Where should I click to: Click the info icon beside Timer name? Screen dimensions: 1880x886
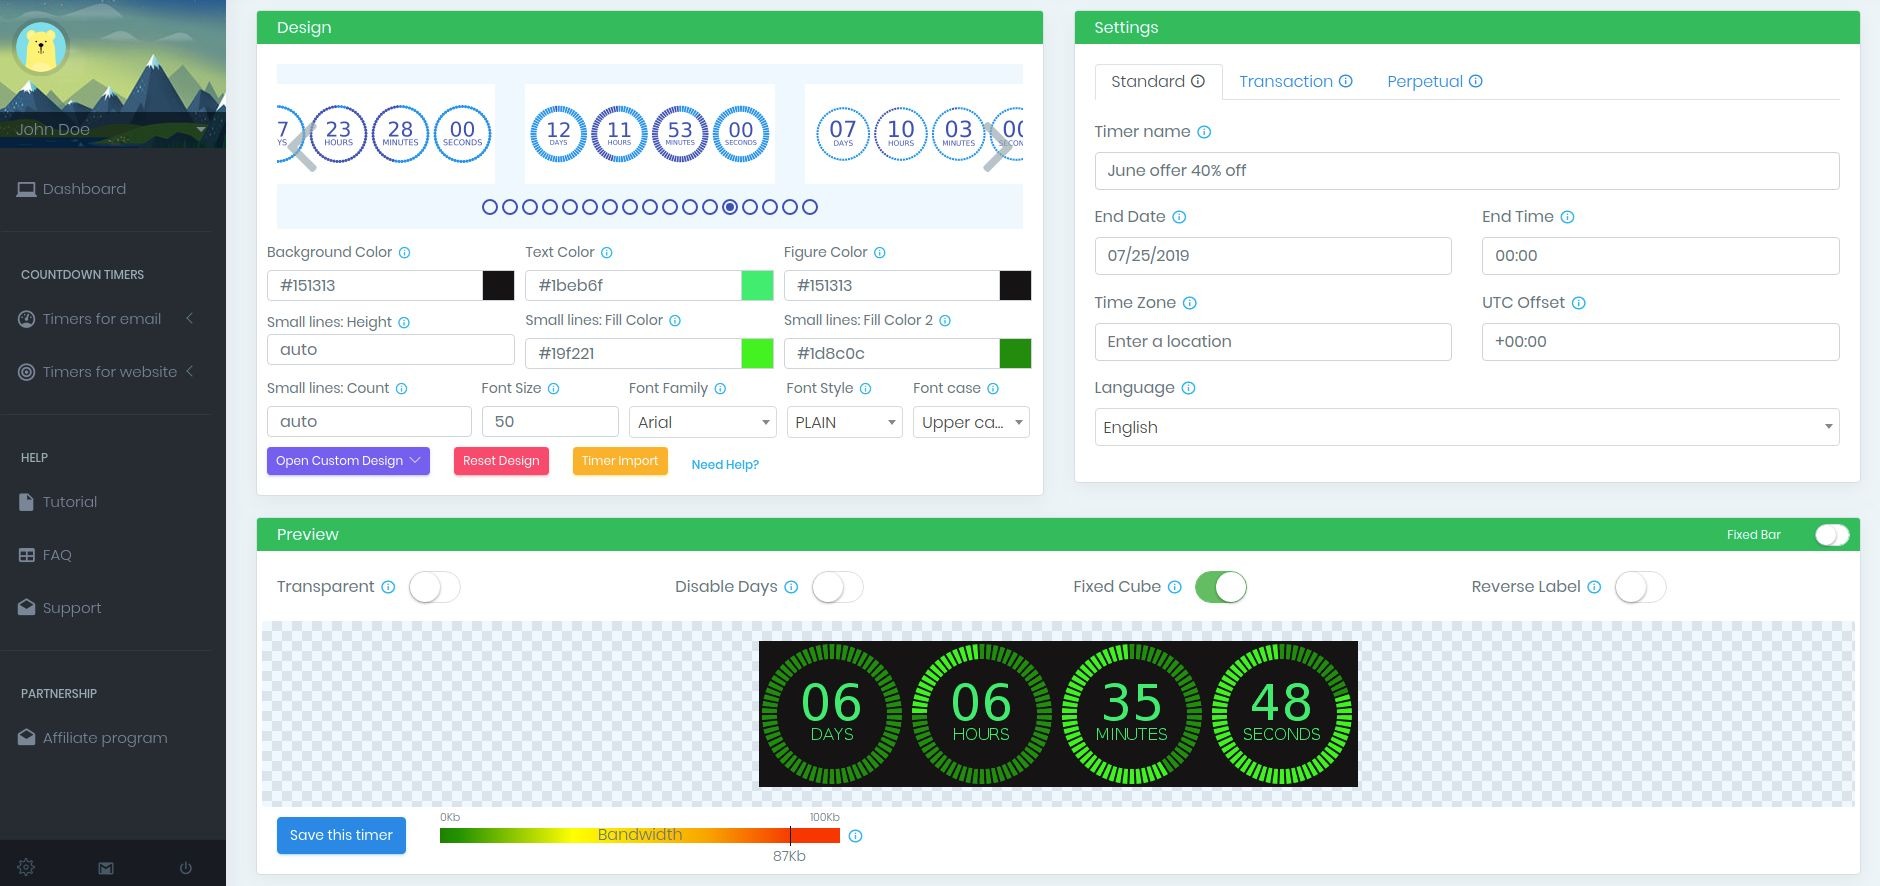pyautogui.click(x=1204, y=132)
